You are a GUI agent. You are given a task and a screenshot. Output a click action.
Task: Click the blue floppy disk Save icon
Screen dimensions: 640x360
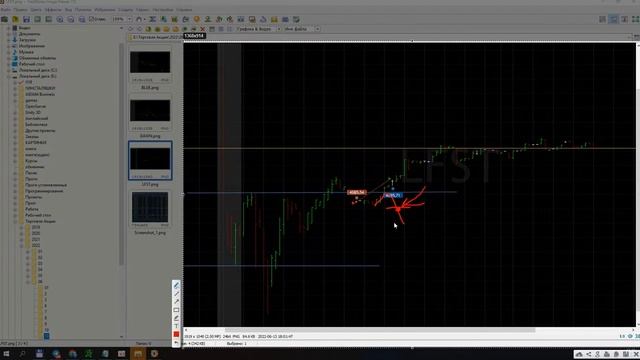tap(27, 19)
